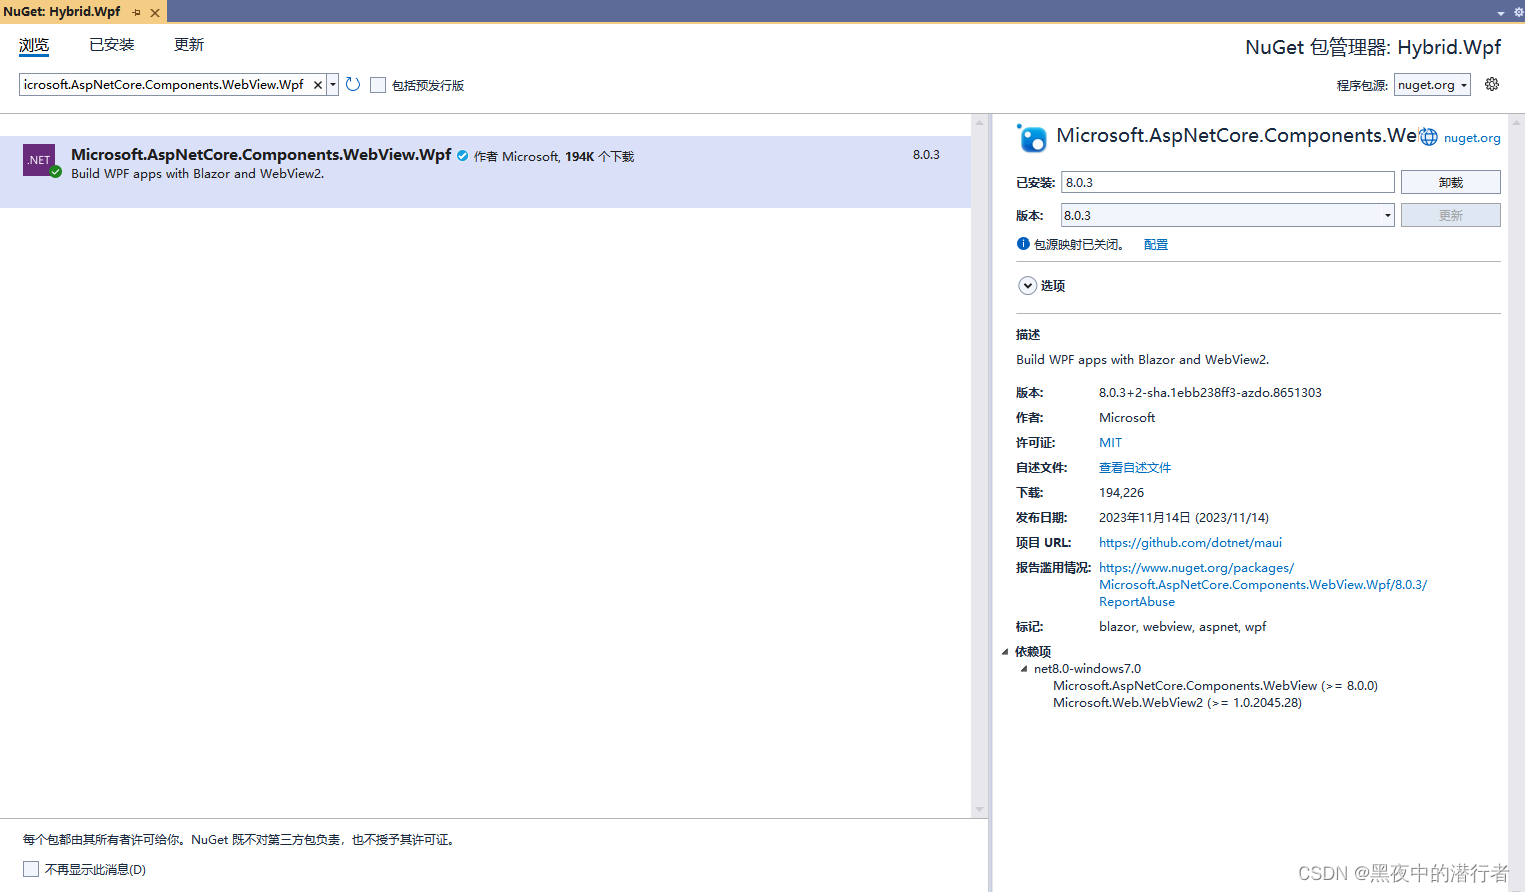Click the info icon beside 包源映射已关闭
This screenshot has height=892, width=1525.
(x=1023, y=243)
